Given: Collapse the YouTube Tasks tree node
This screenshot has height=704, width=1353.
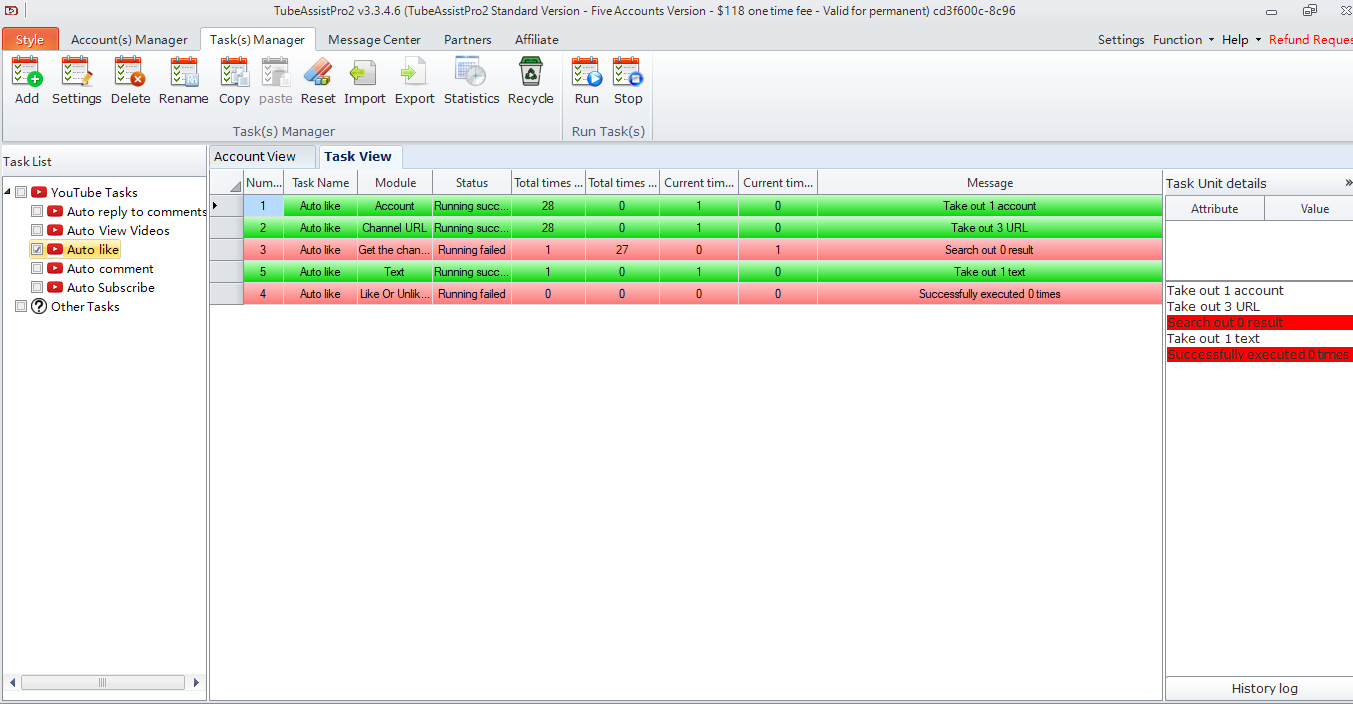Looking at the screenshot, I should pos(8,192).
